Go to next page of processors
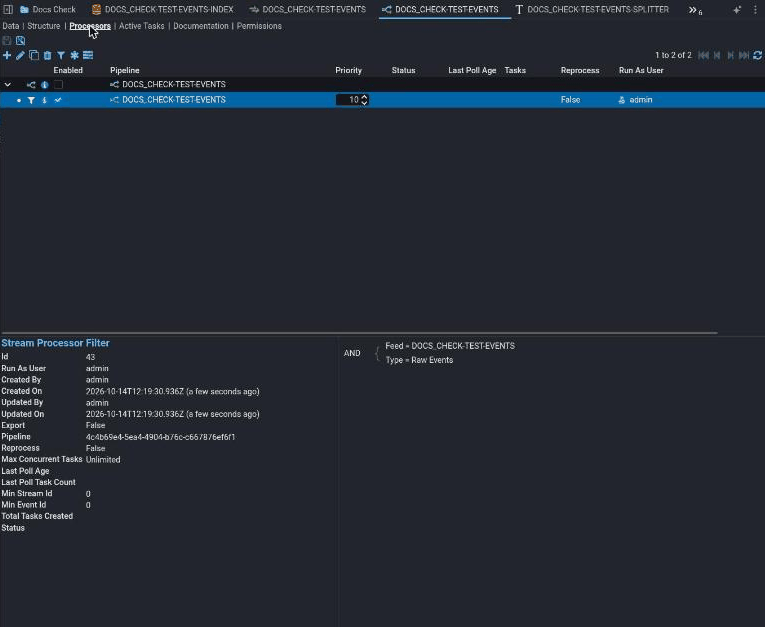765x627 pixels. click(730, 55)
